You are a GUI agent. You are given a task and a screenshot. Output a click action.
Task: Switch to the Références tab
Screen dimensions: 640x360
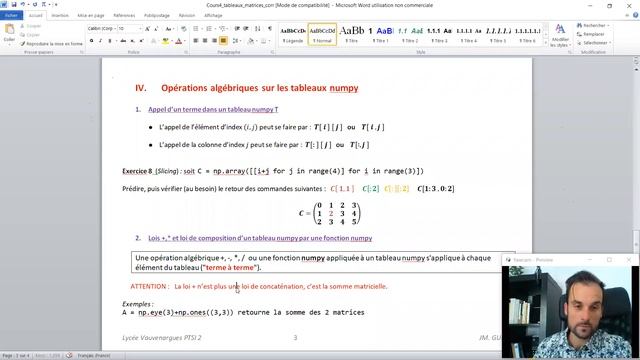(x=124, y=15)
